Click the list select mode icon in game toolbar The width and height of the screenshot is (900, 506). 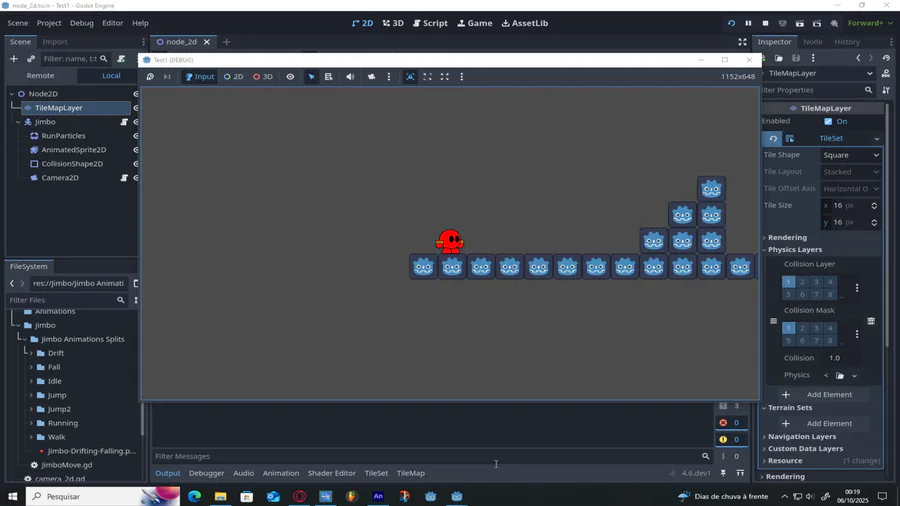click(328, 76)
